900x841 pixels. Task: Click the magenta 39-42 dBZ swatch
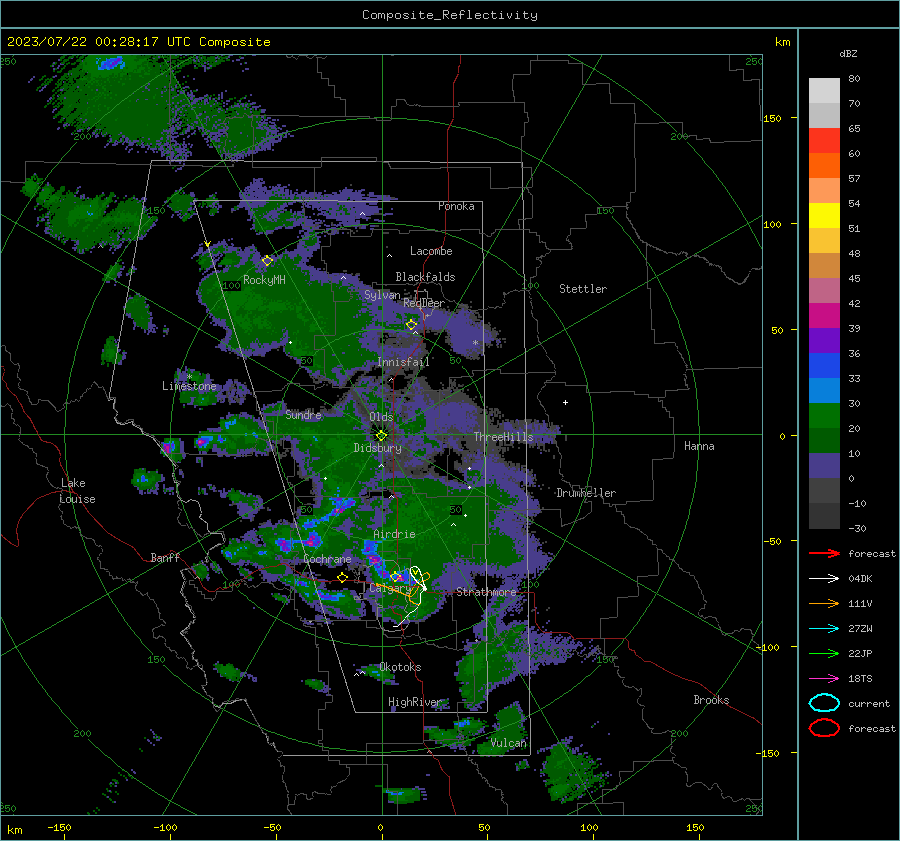tap(824, 316)
